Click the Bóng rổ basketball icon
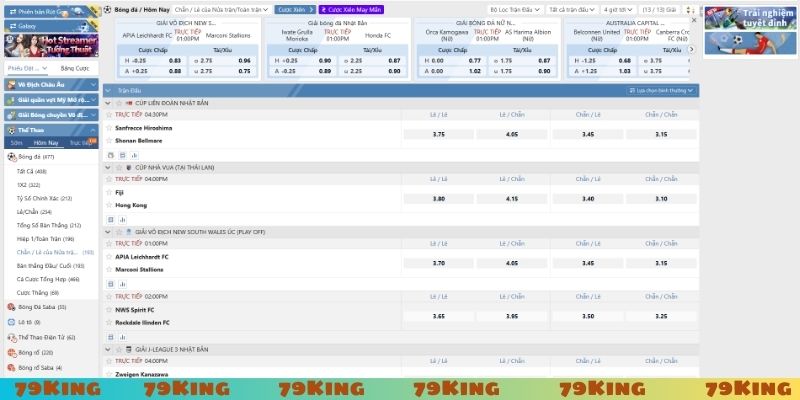Viewport: 800px width, 400px height. (11, 352)
